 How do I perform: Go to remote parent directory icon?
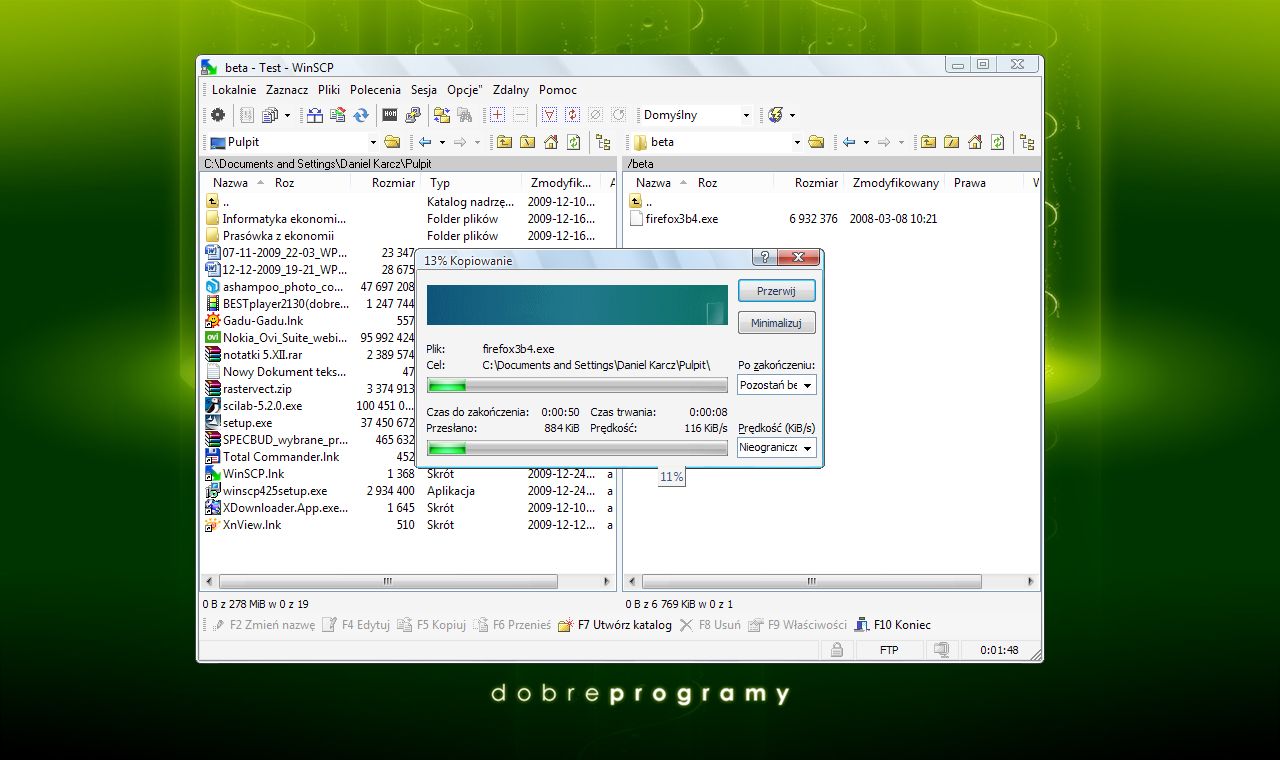(928, 142)
